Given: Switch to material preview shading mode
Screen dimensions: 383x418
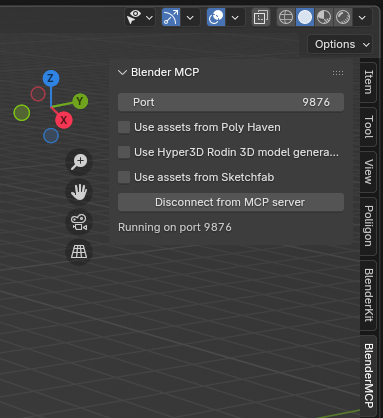Looking at the screenshot, I should (324, 17).
